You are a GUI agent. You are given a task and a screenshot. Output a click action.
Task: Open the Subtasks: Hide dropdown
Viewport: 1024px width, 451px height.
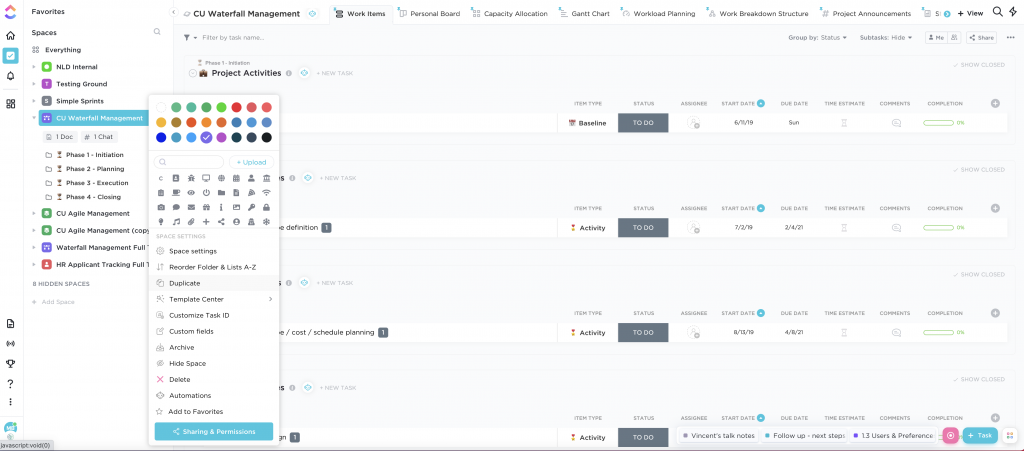pos(886,38)
